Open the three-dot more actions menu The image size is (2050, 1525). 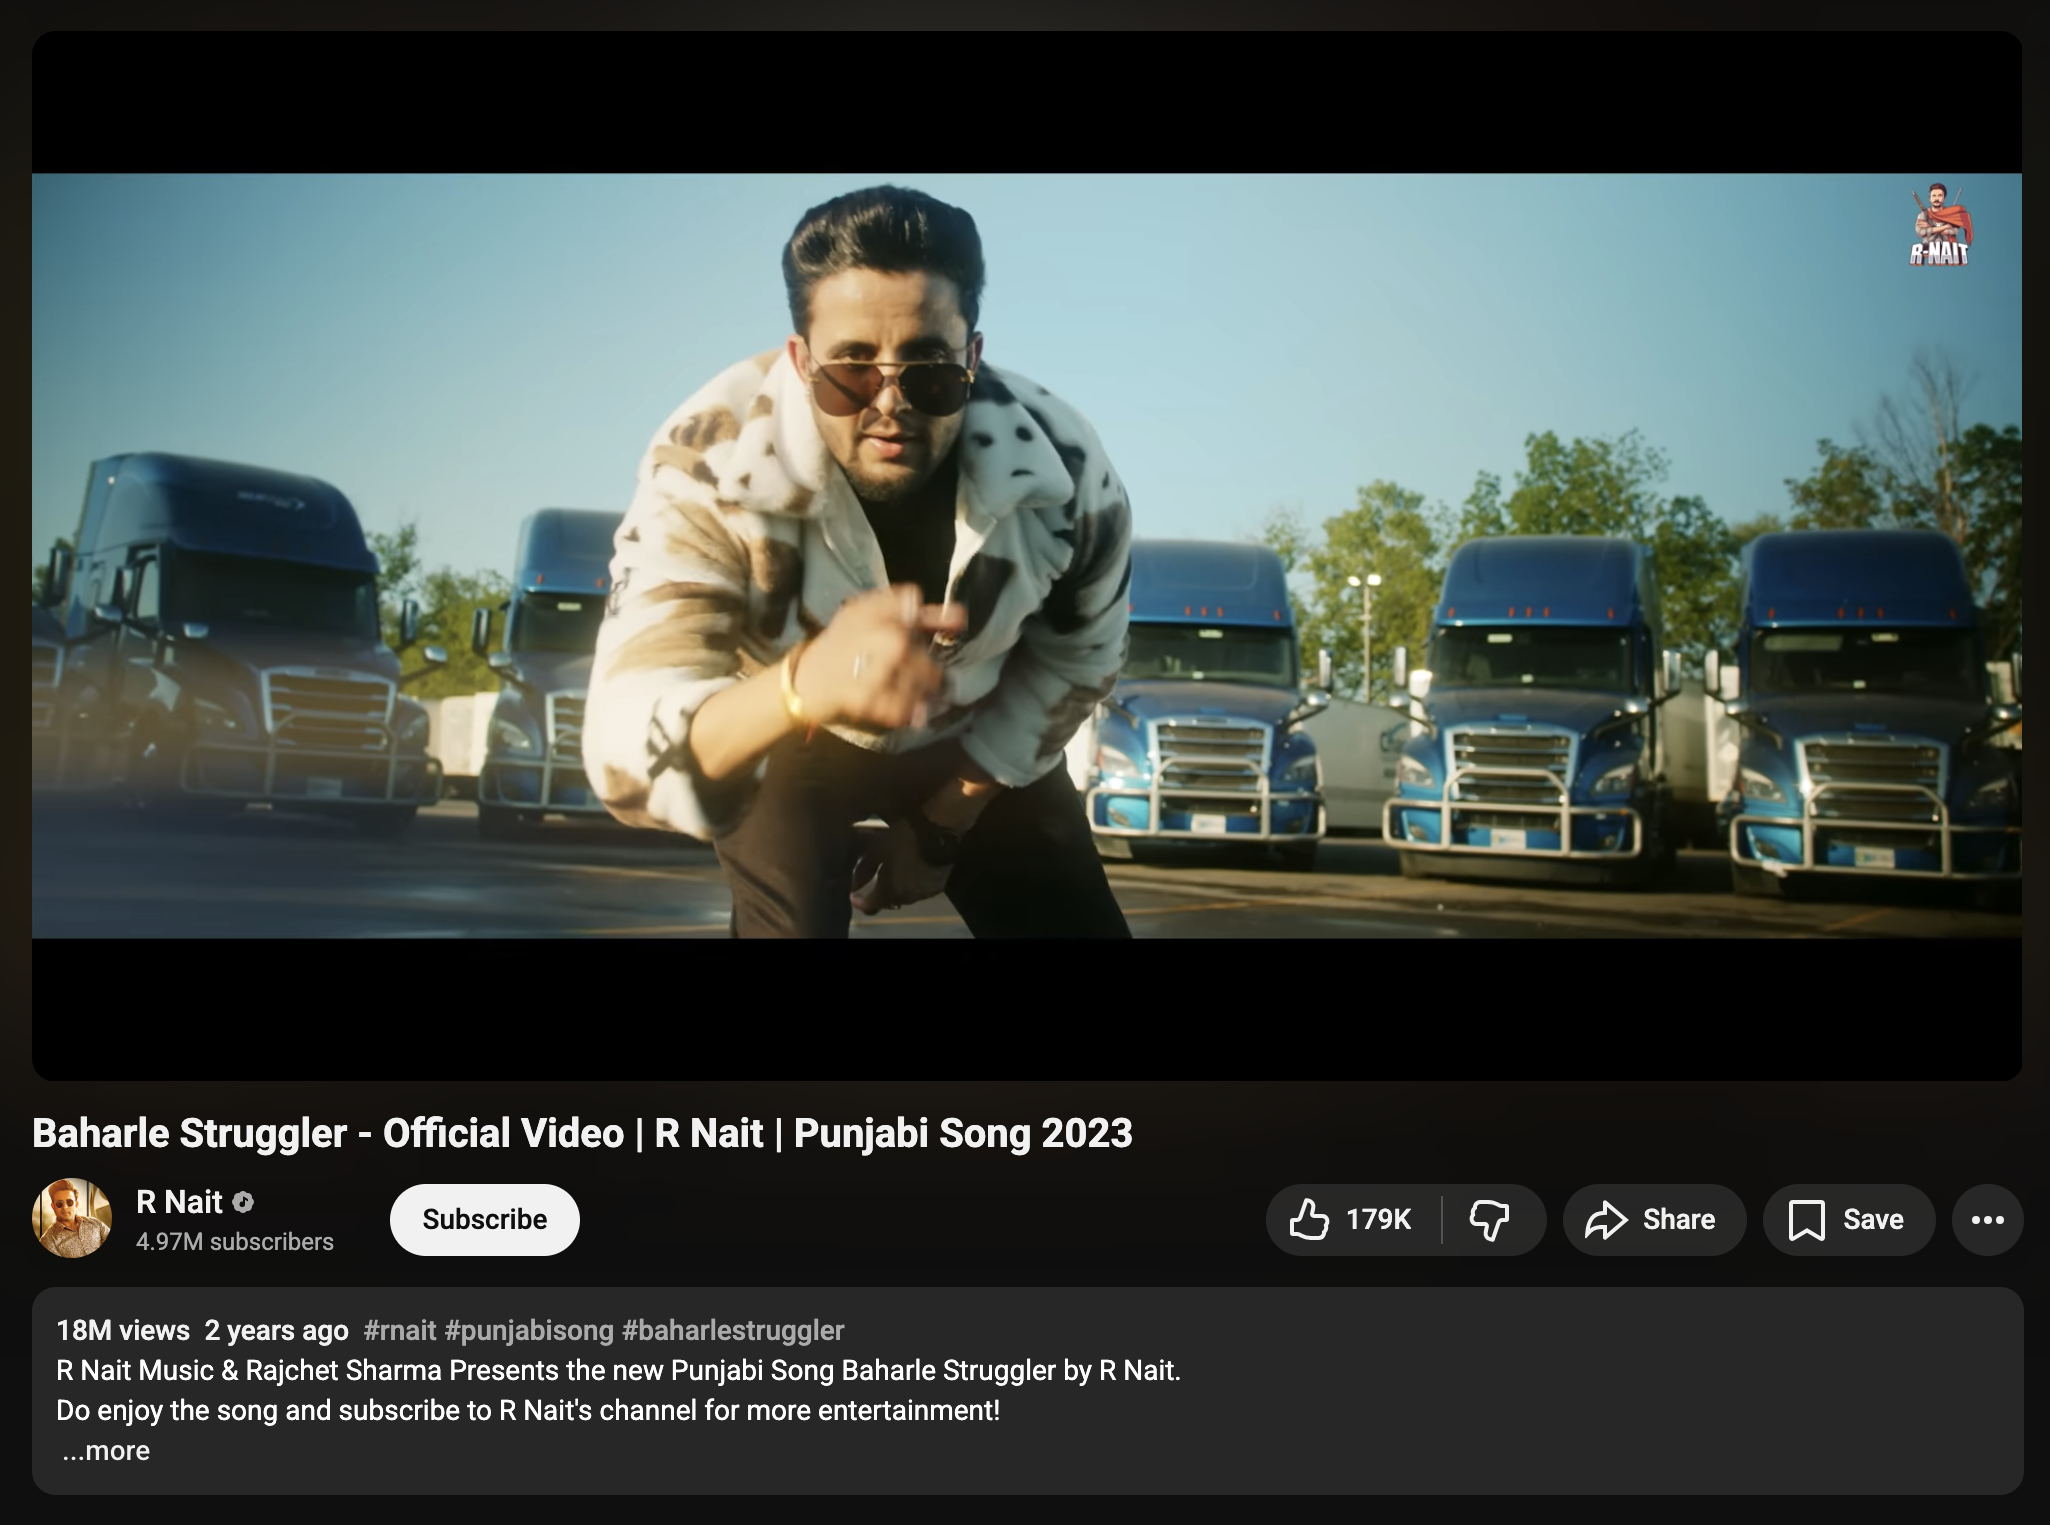1987,1220
